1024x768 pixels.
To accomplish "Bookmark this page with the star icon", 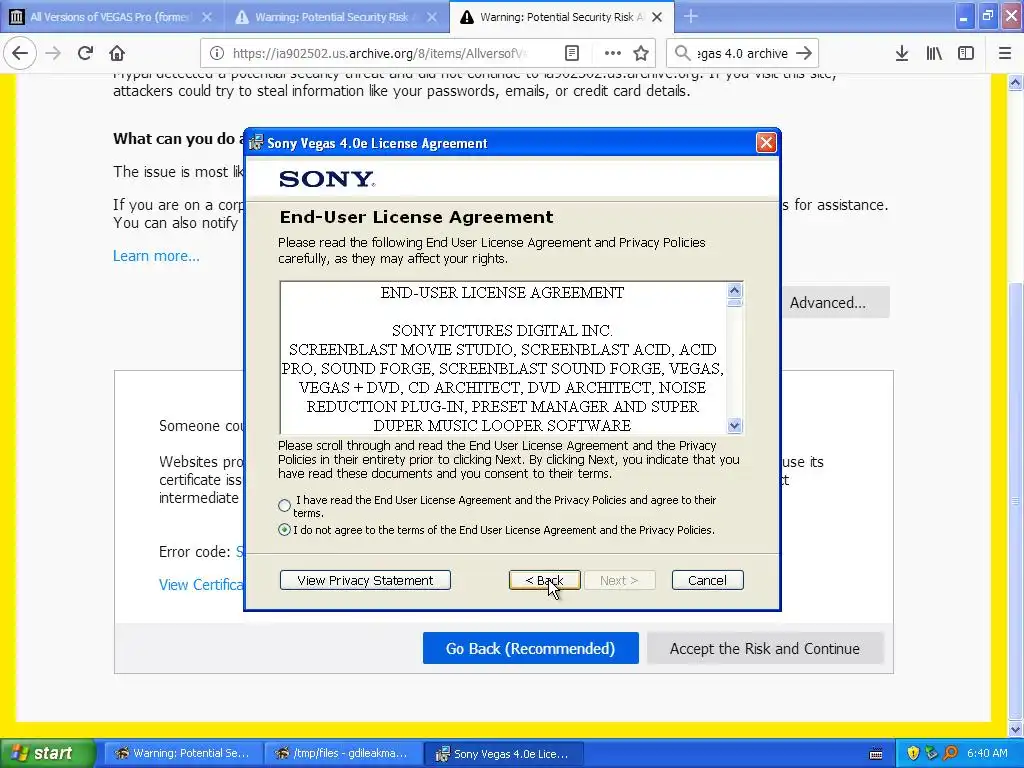I will [x=641, y=54].
